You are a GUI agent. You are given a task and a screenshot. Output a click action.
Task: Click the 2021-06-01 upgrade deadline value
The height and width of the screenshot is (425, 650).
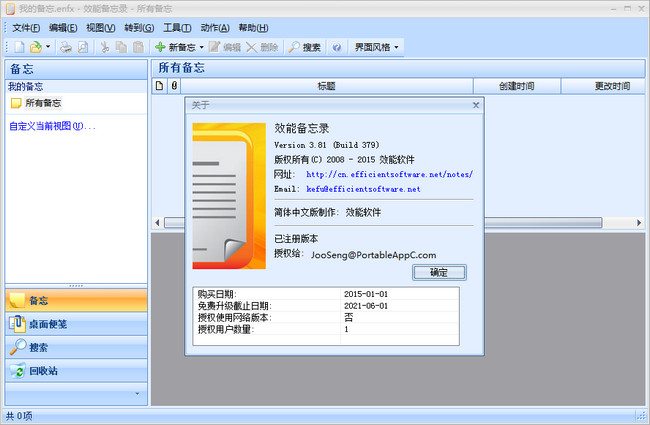click(x=366, y=306)
